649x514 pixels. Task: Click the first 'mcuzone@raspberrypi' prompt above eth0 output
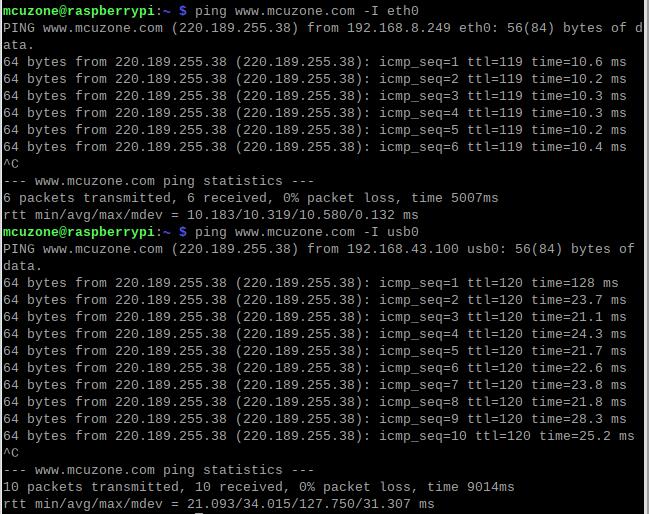click(79, 11)
